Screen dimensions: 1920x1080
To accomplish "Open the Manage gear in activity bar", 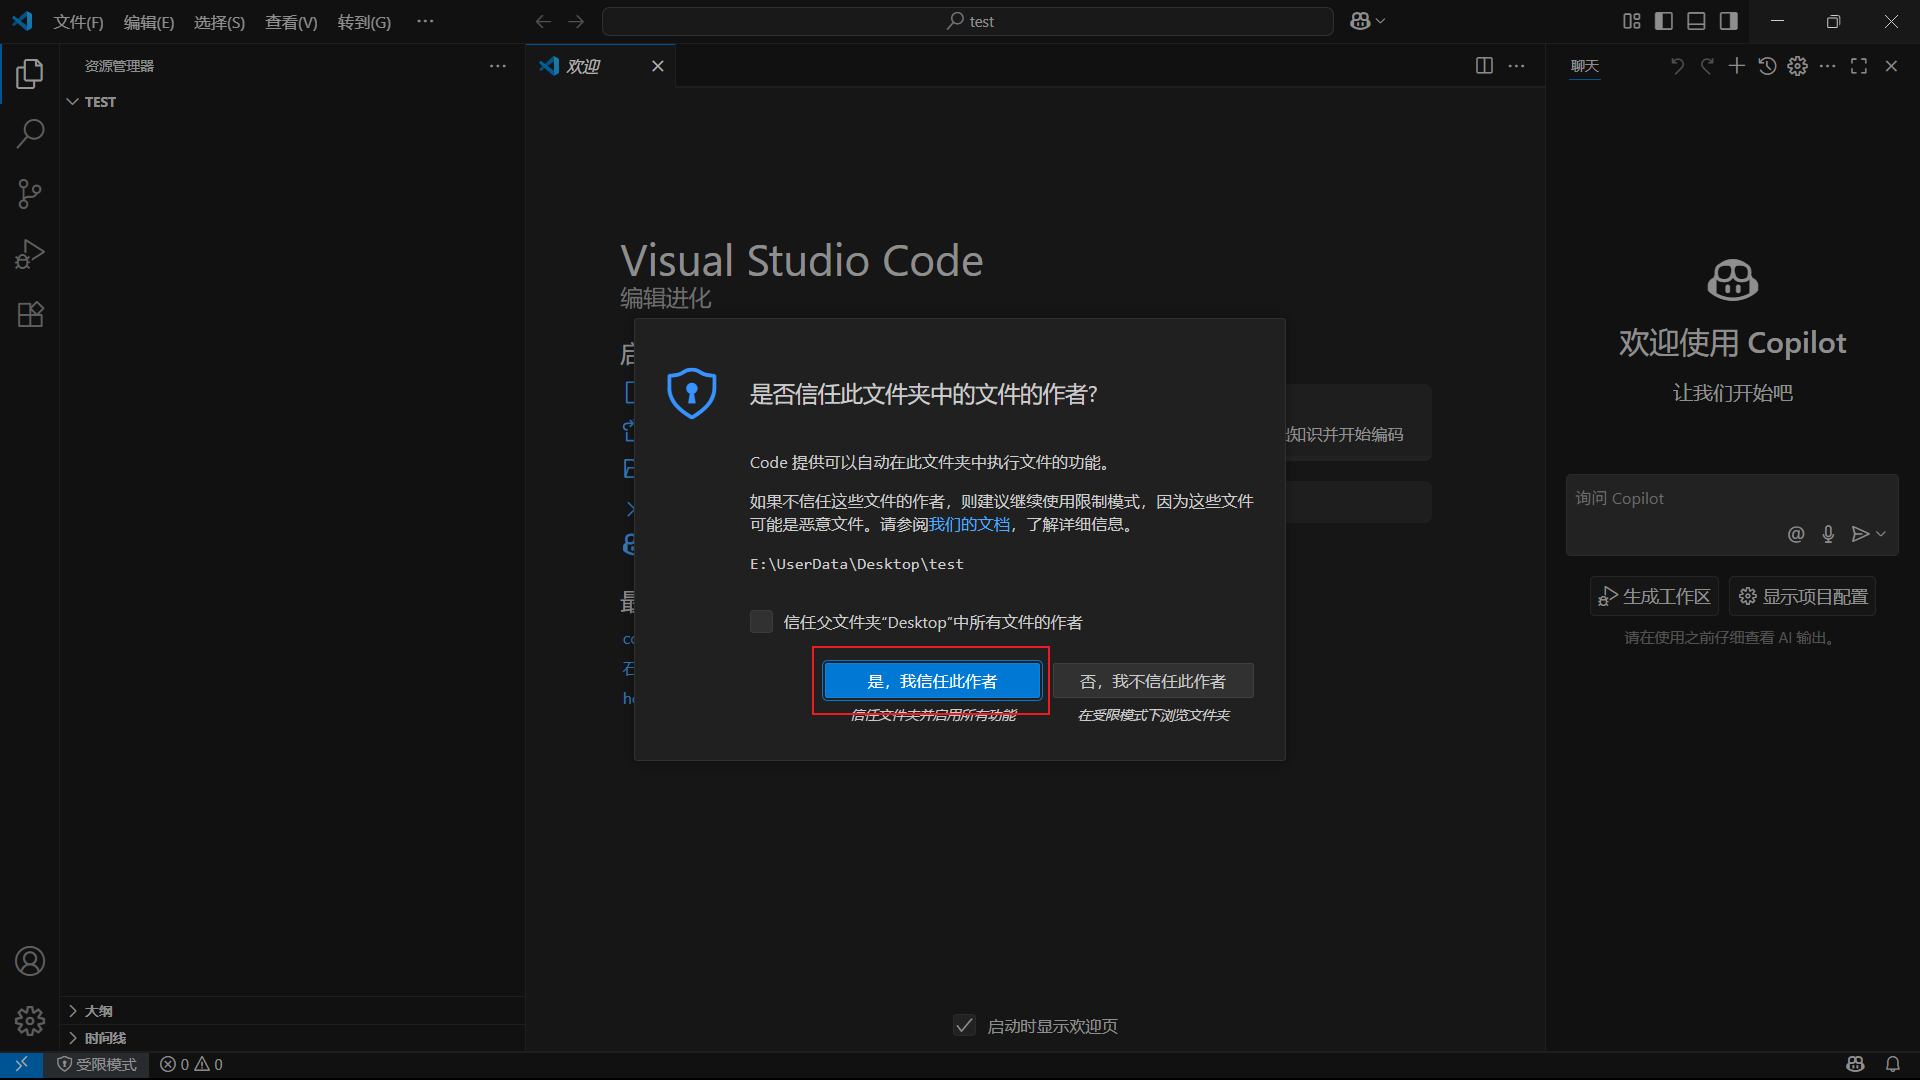I will 30,1021.
